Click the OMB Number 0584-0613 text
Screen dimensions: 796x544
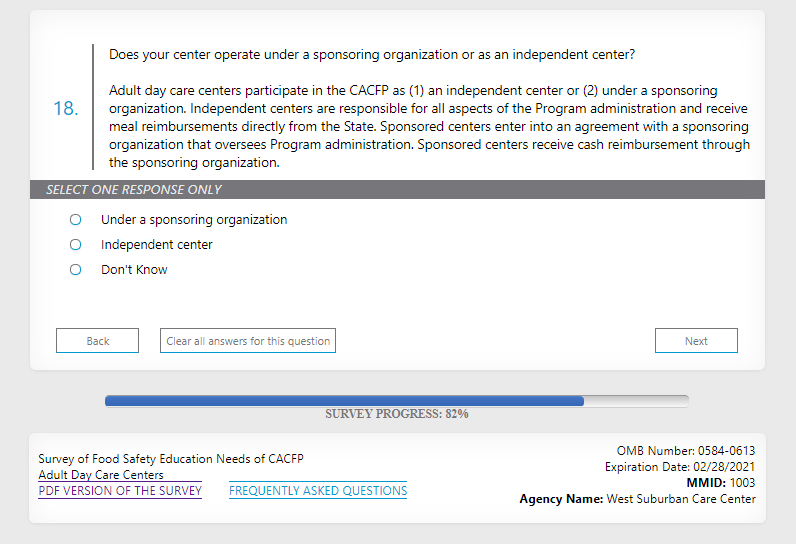[685, 451]
